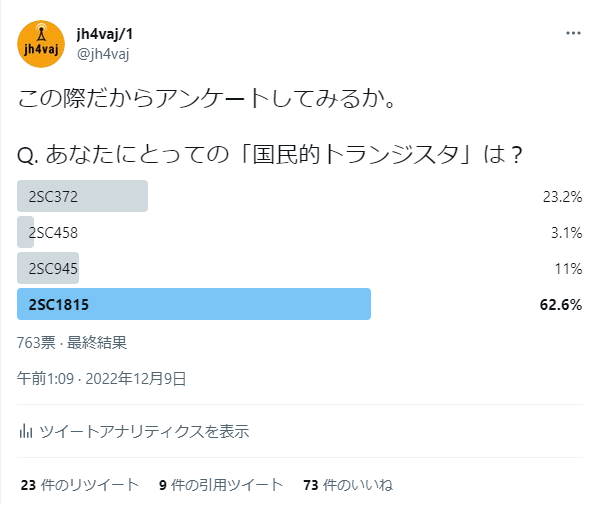Click the poll question text 国民的トランジスタ
This screenshot has height=505, width=595.
[356, 155]
